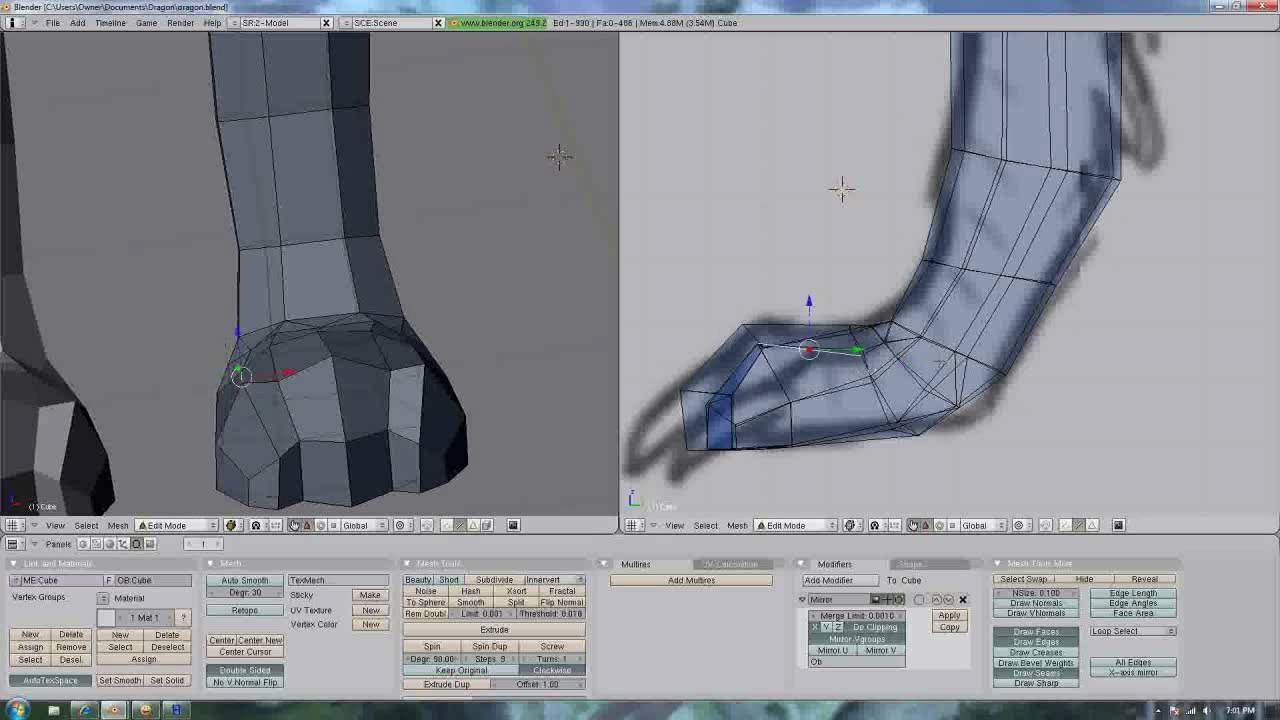Click the material color swatch
Viewport: 1280px width, 720px height.
(107, 617)
